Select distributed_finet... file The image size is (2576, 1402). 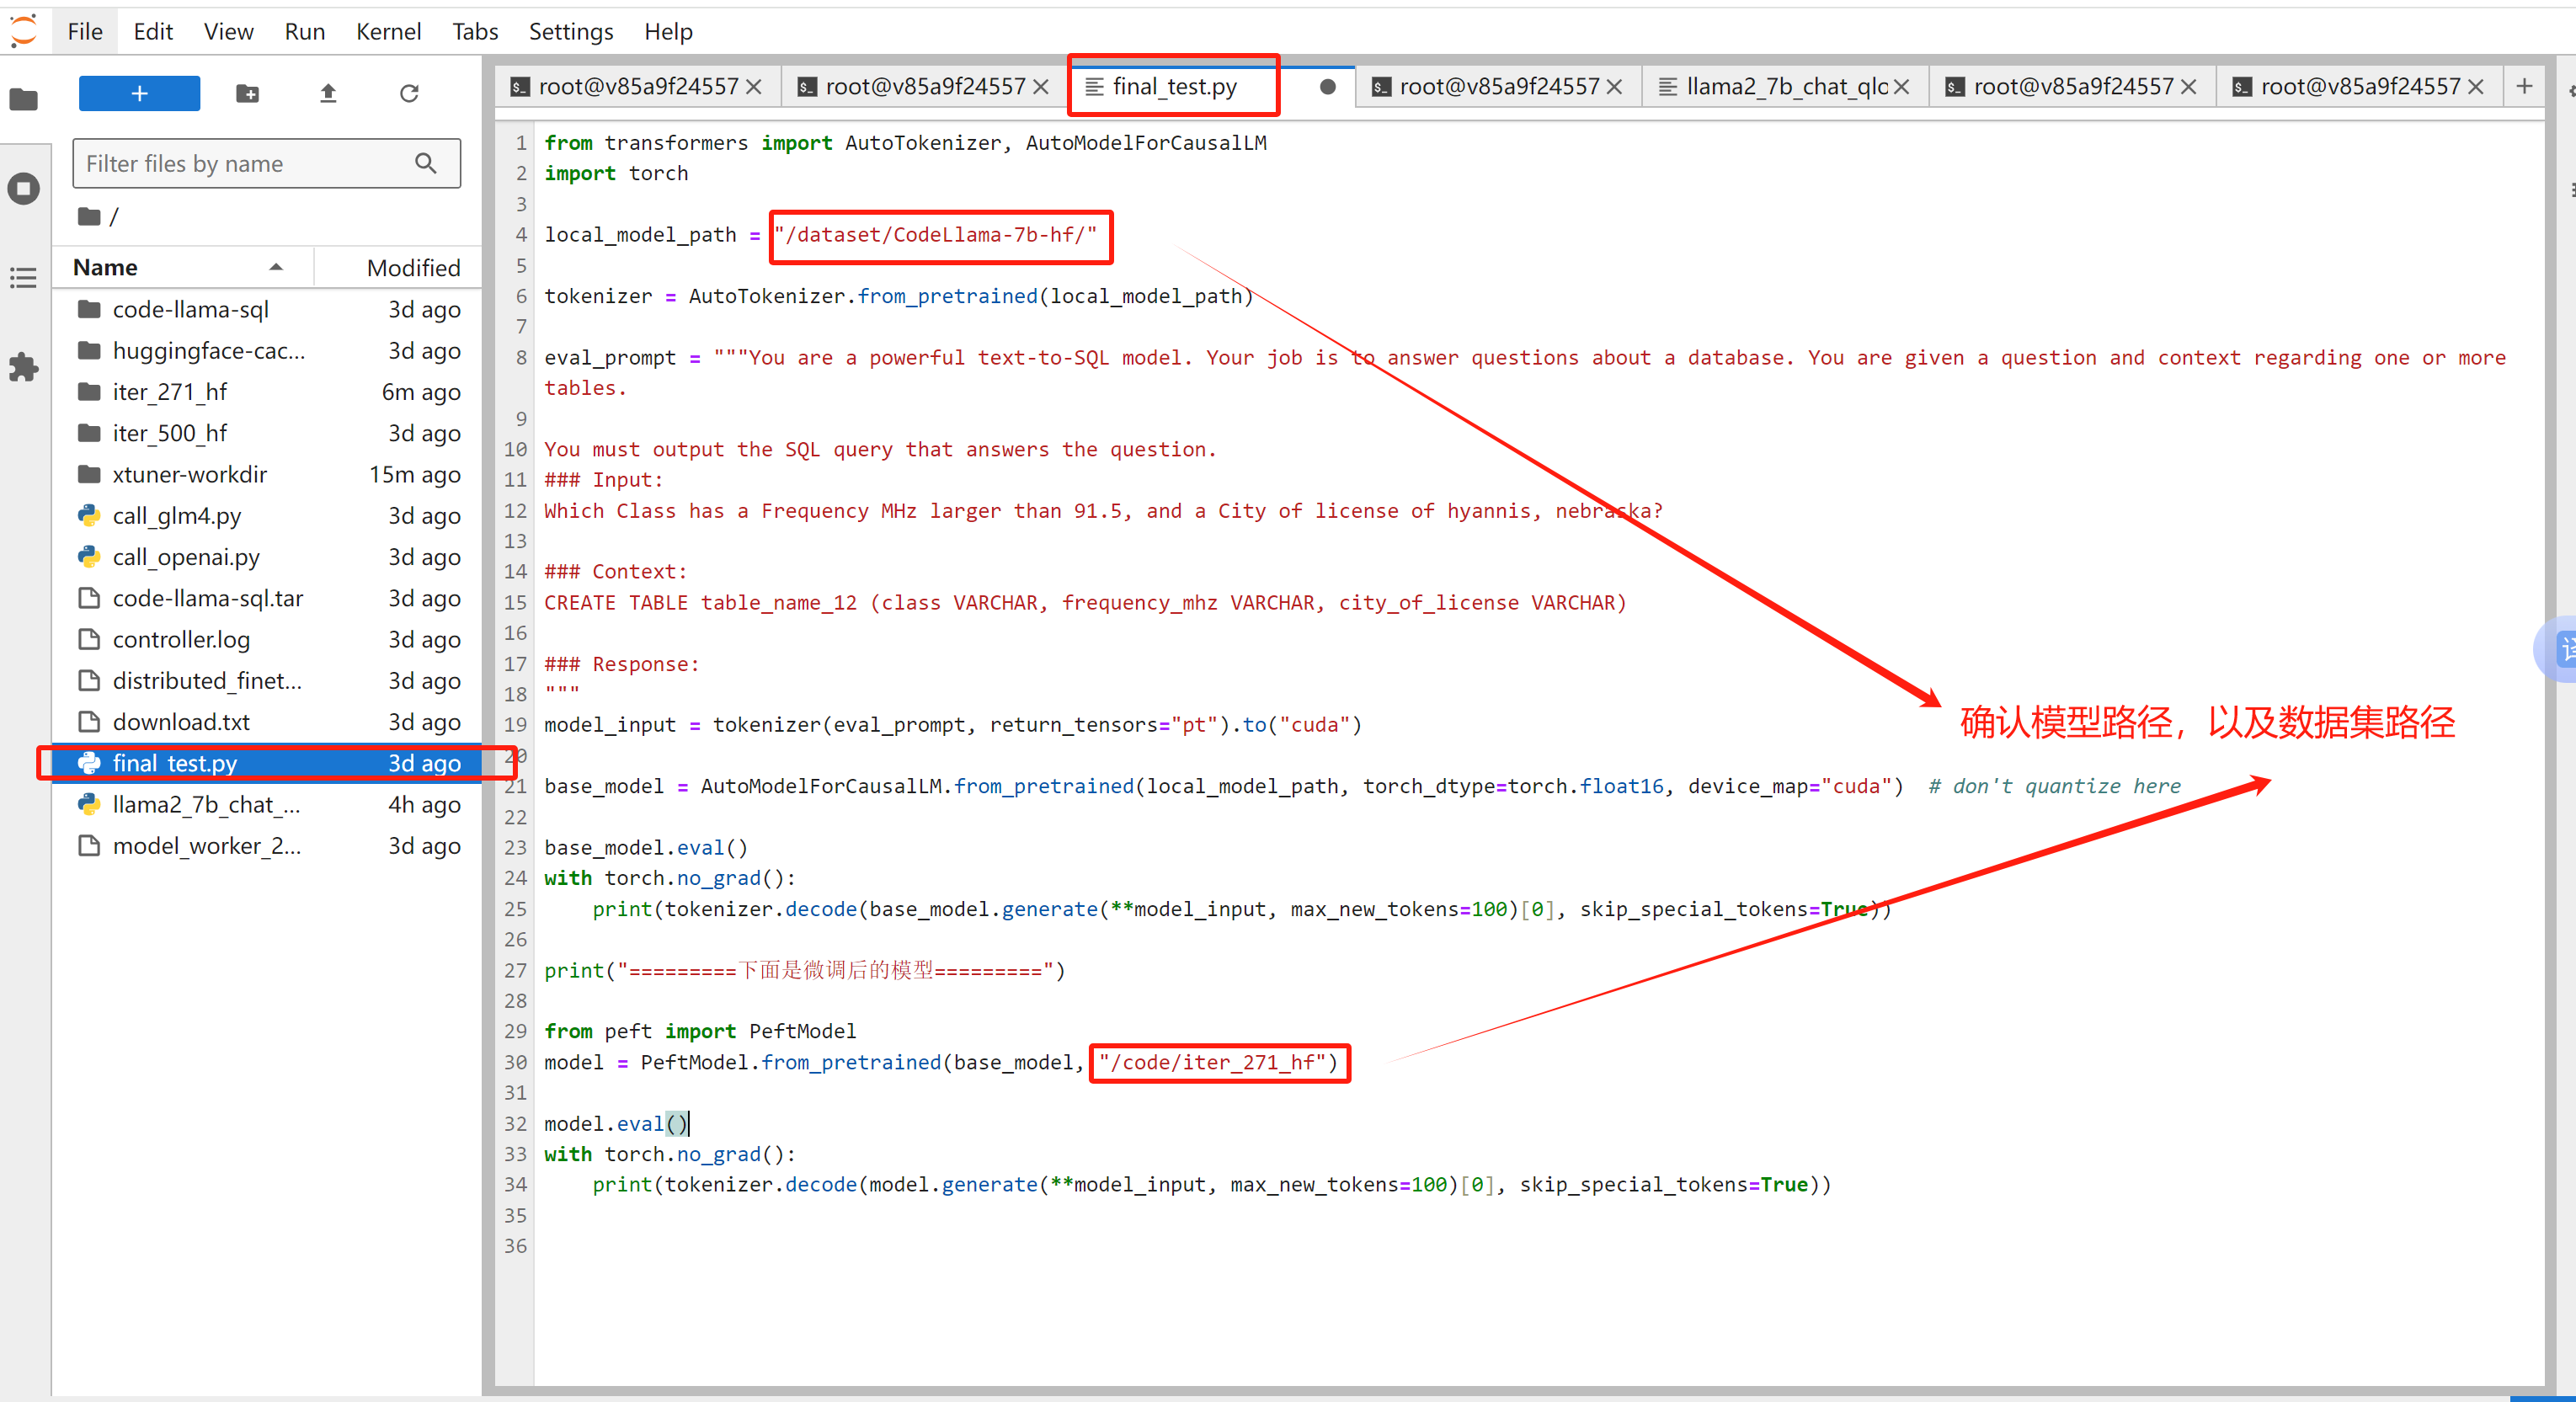click(x=268, y=680)
